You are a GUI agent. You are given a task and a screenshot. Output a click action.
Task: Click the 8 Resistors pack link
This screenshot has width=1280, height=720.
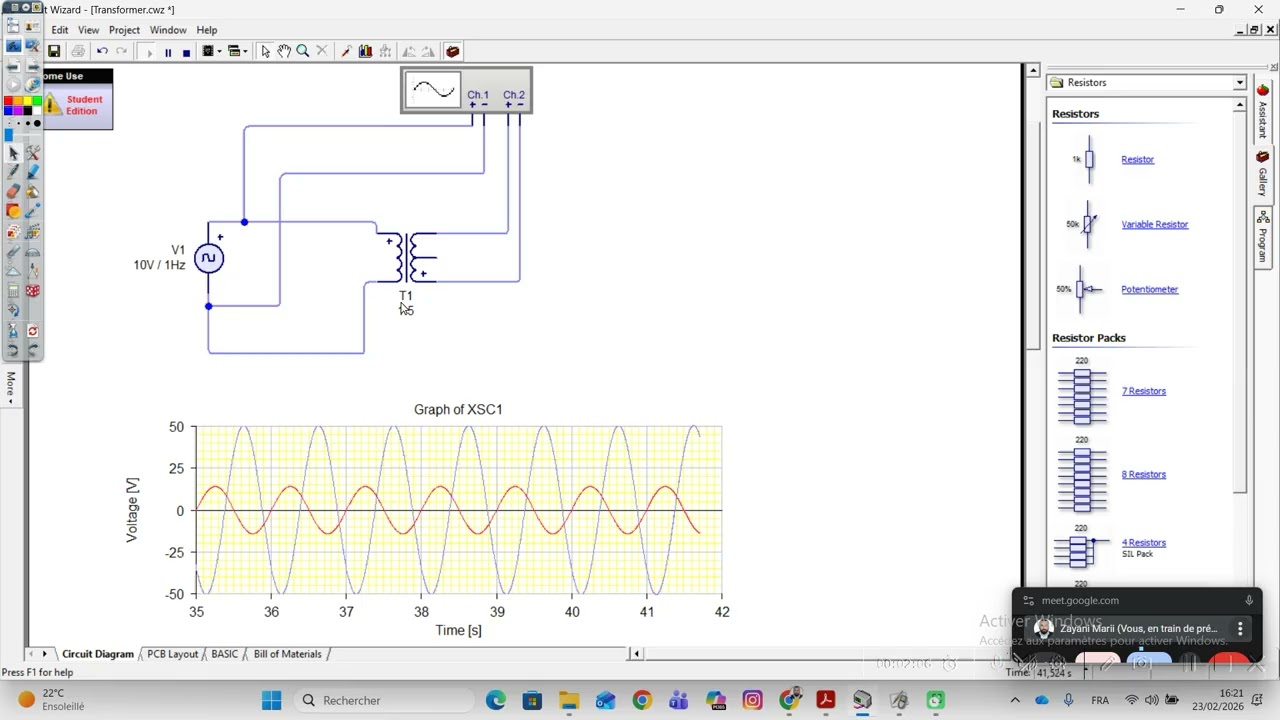[1143, 475]
